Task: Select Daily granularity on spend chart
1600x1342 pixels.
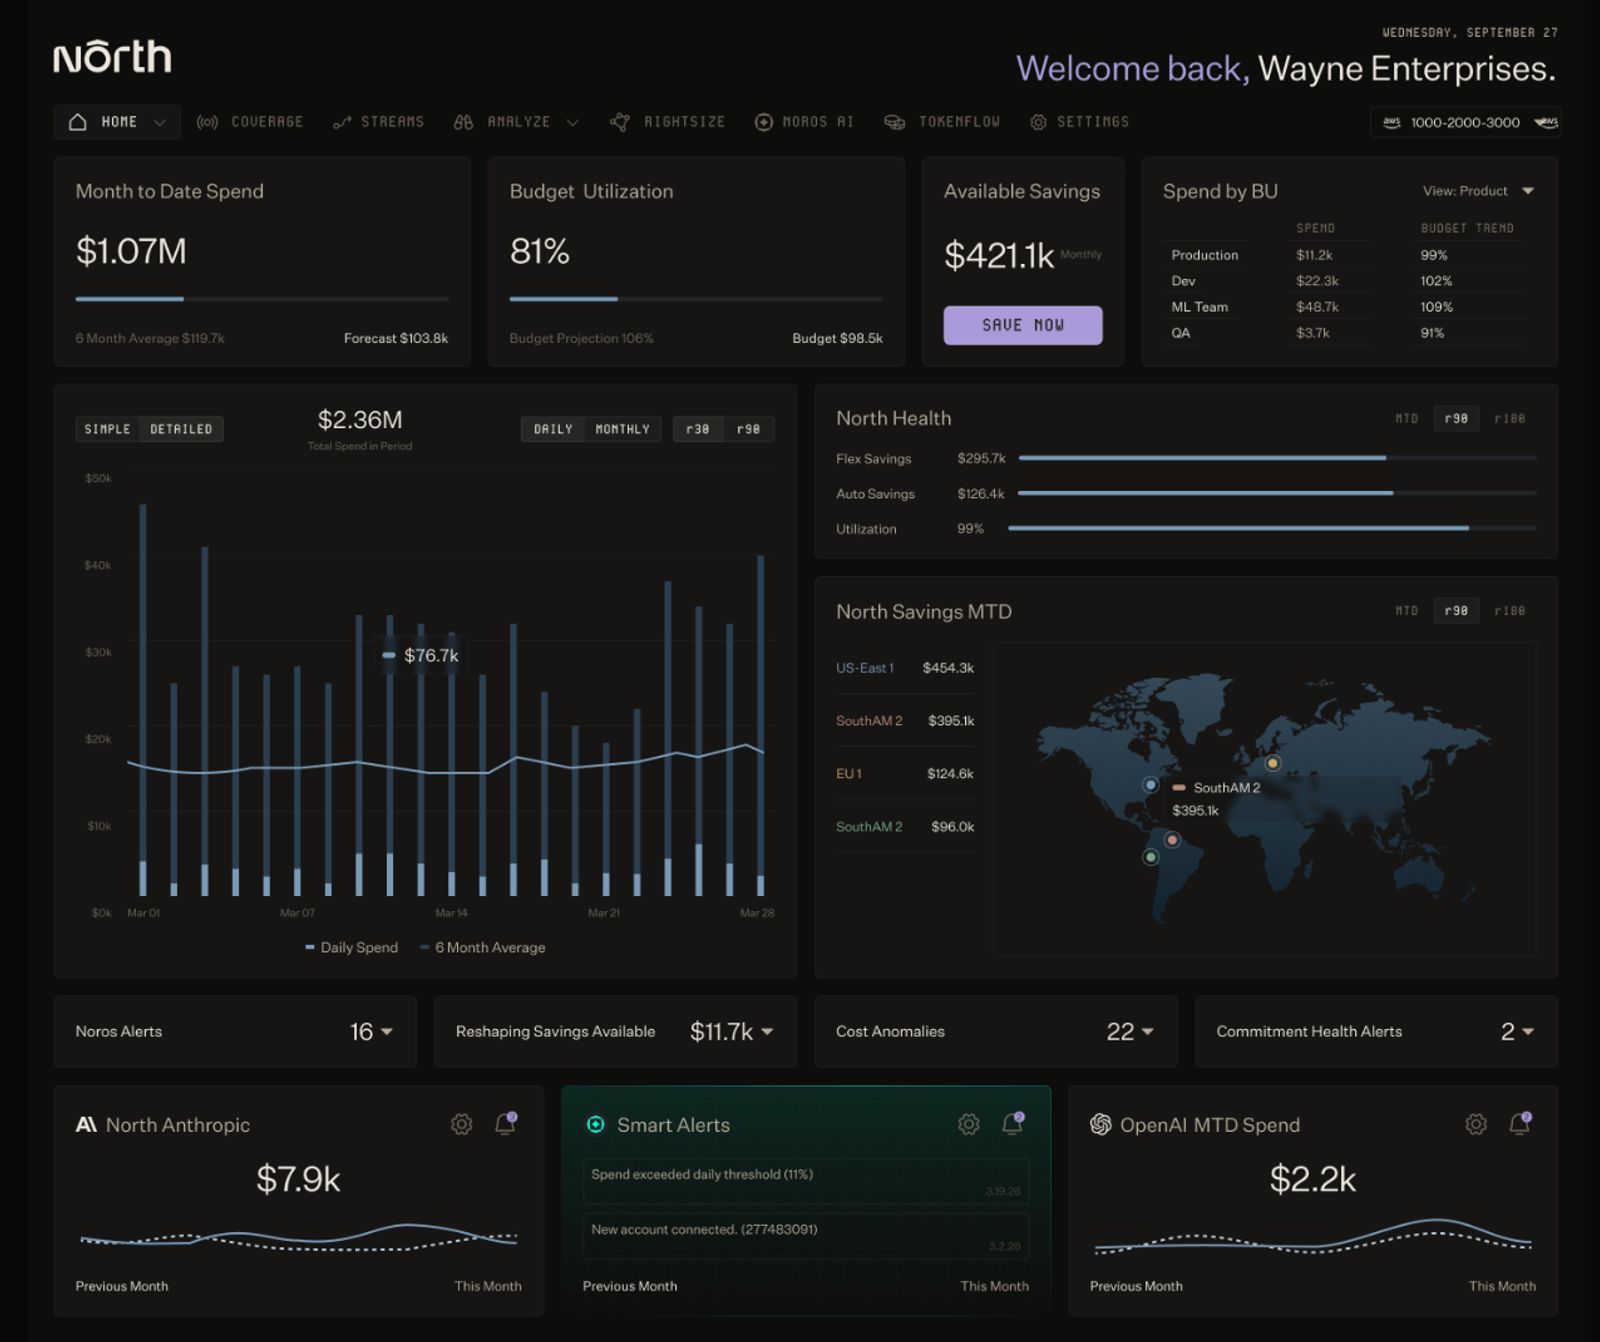Action: [x=553, y=429]
